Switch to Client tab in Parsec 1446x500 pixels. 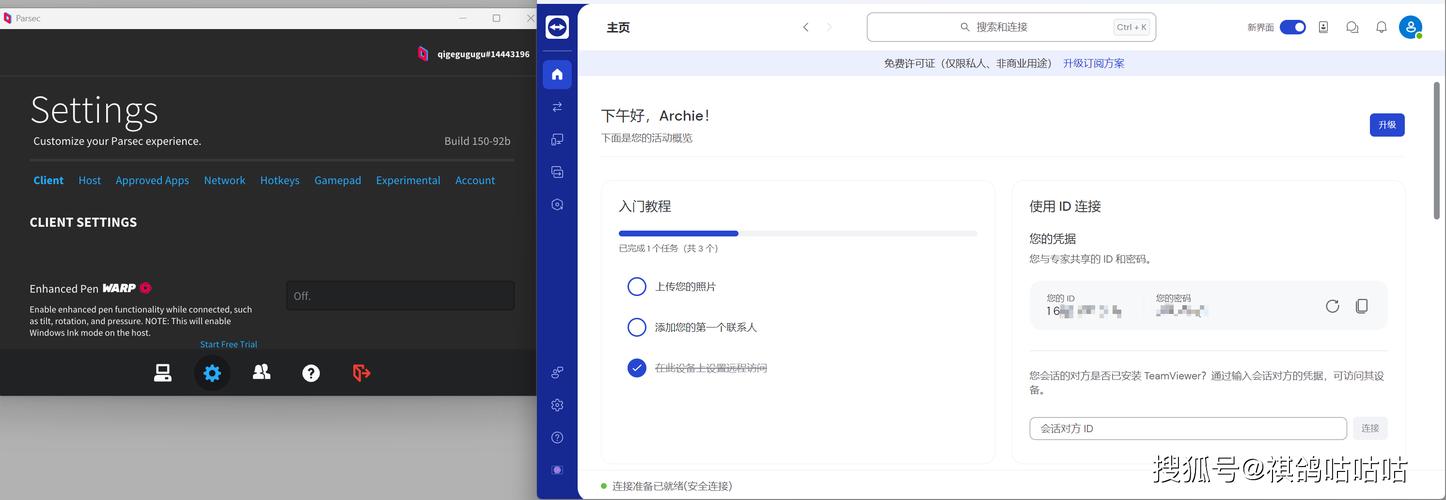tap(48, 180)
